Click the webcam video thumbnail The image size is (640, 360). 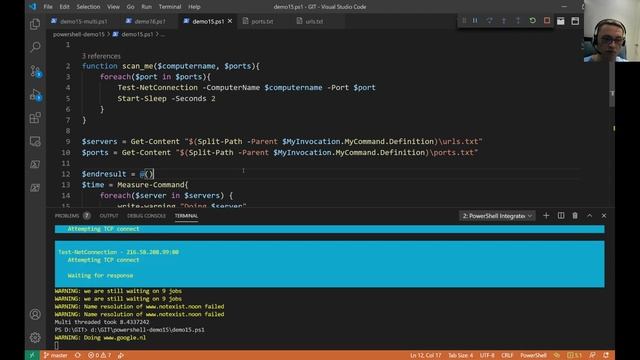pos(611,31)
